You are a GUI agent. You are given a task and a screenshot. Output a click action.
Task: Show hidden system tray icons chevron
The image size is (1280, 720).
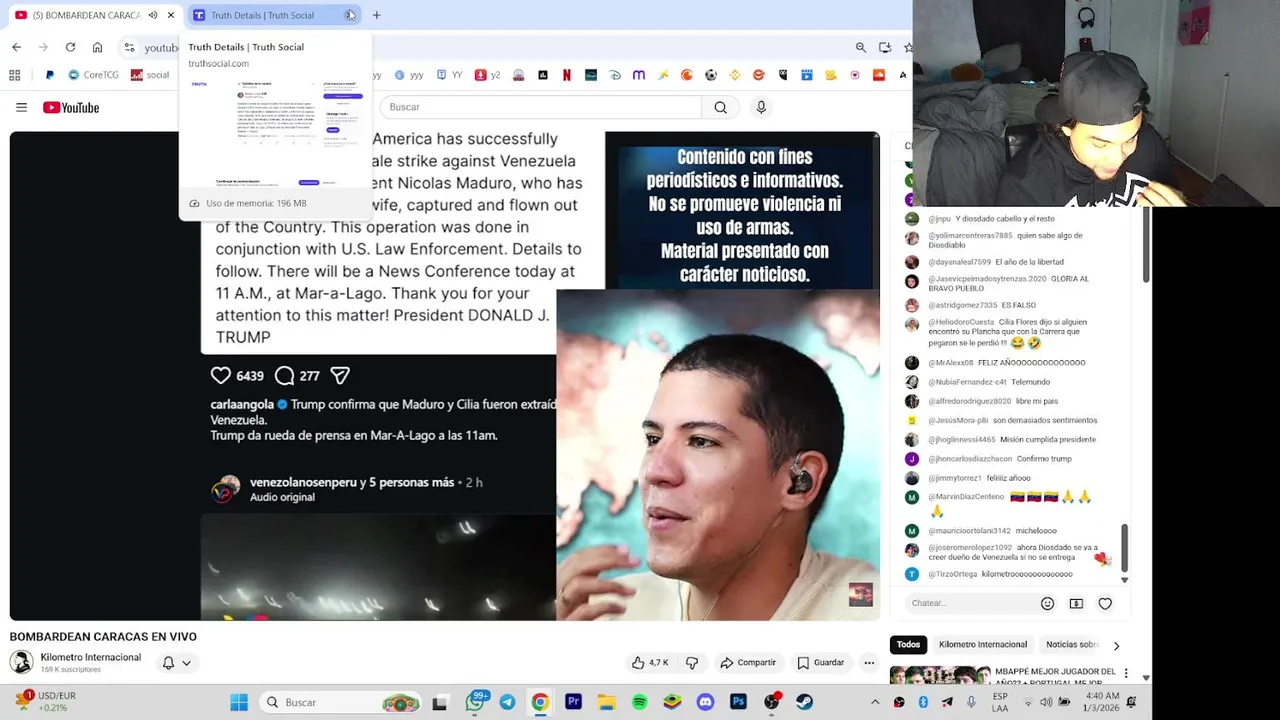tap(875, 702)
